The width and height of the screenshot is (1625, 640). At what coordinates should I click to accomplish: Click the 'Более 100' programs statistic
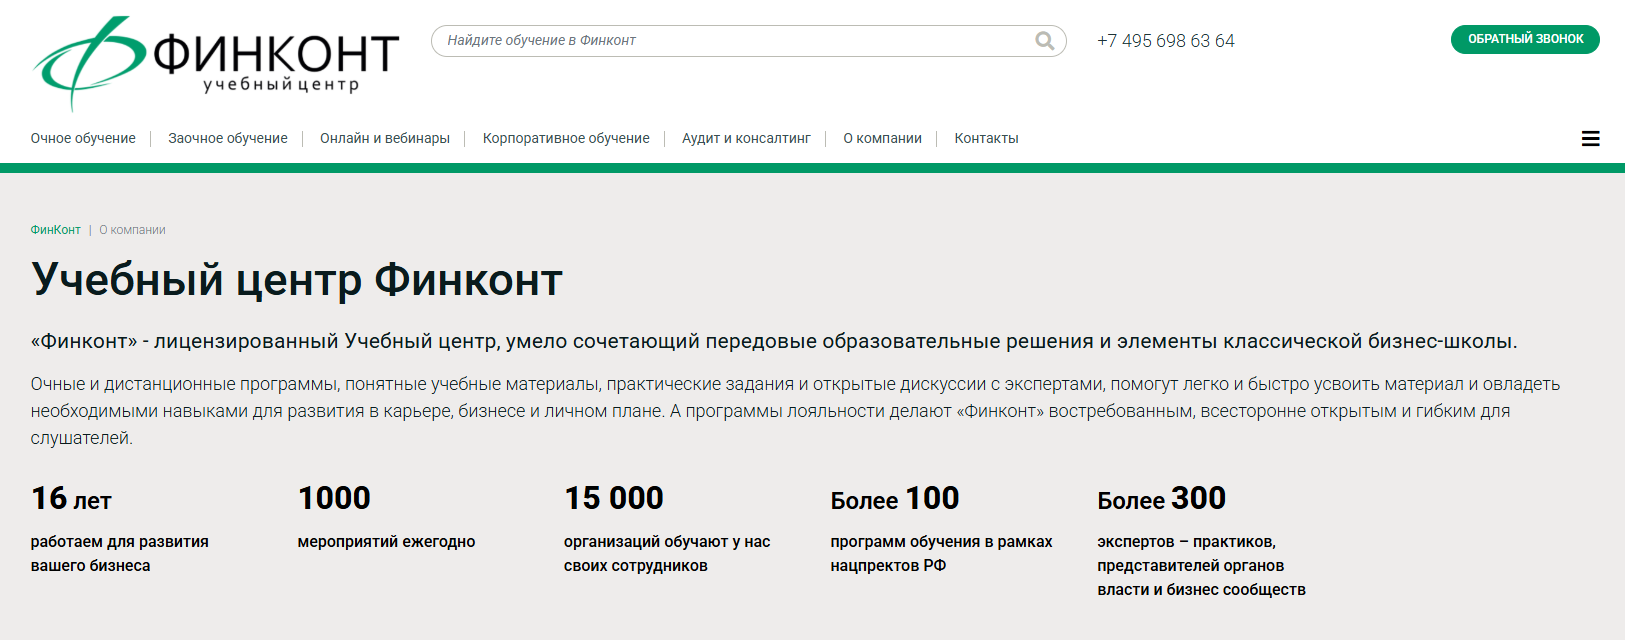click(895, 498)
